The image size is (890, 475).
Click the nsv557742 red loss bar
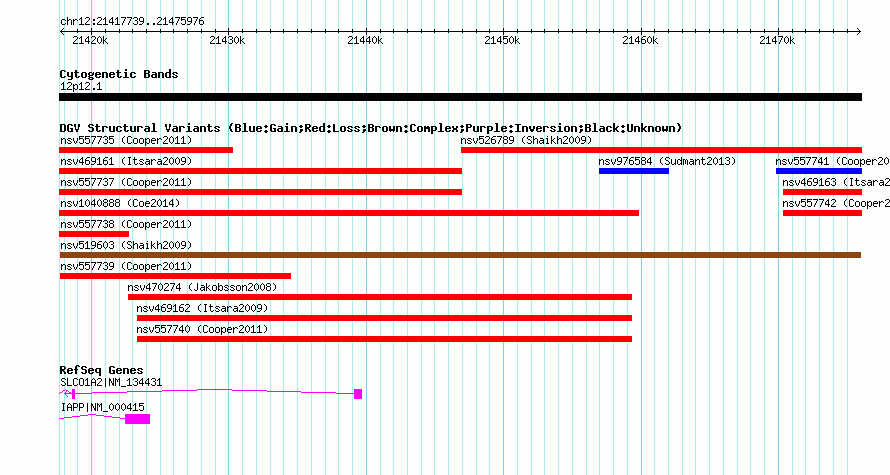[822, 213]
